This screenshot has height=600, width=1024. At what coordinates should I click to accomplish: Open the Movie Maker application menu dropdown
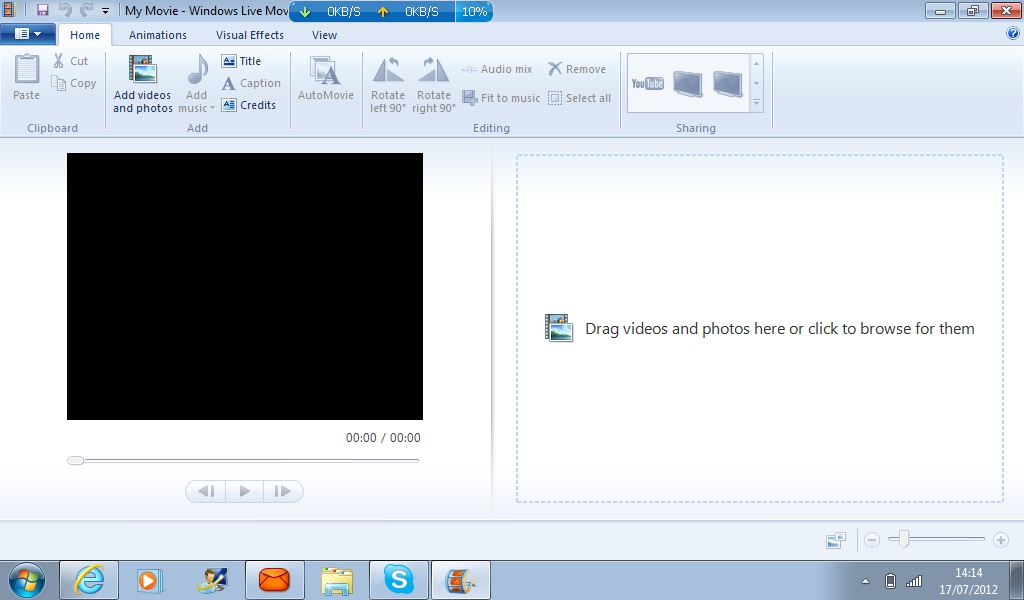pyautogui.click(x=27, y=34)
